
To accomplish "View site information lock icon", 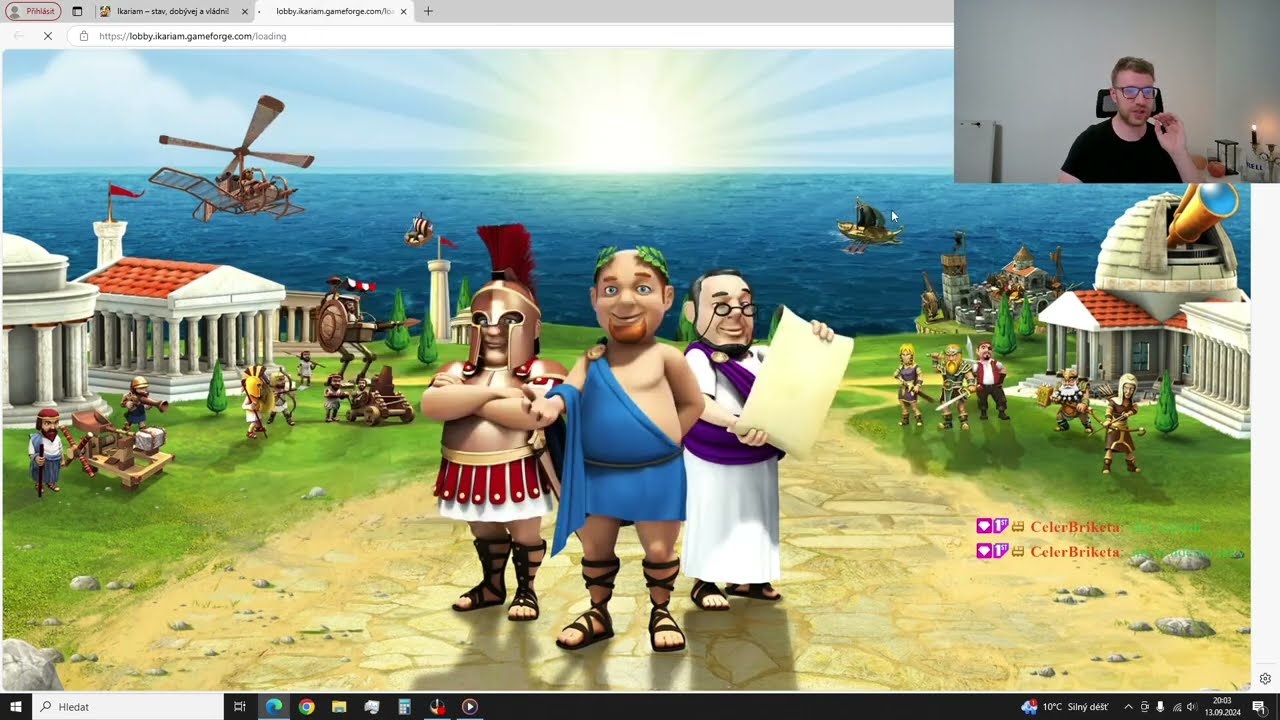I will pos(84,36).
